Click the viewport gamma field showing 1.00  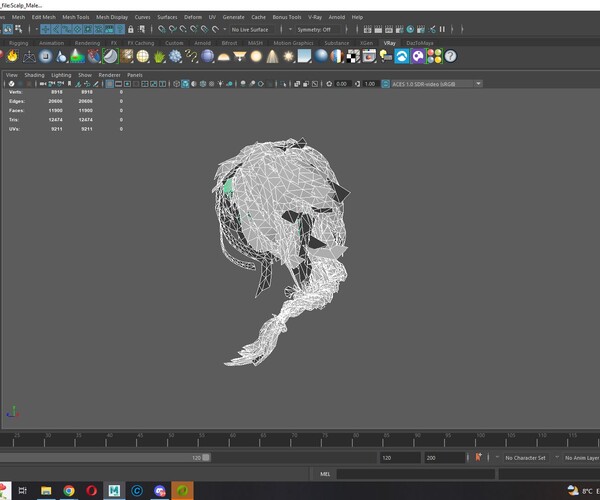(370, 84)
